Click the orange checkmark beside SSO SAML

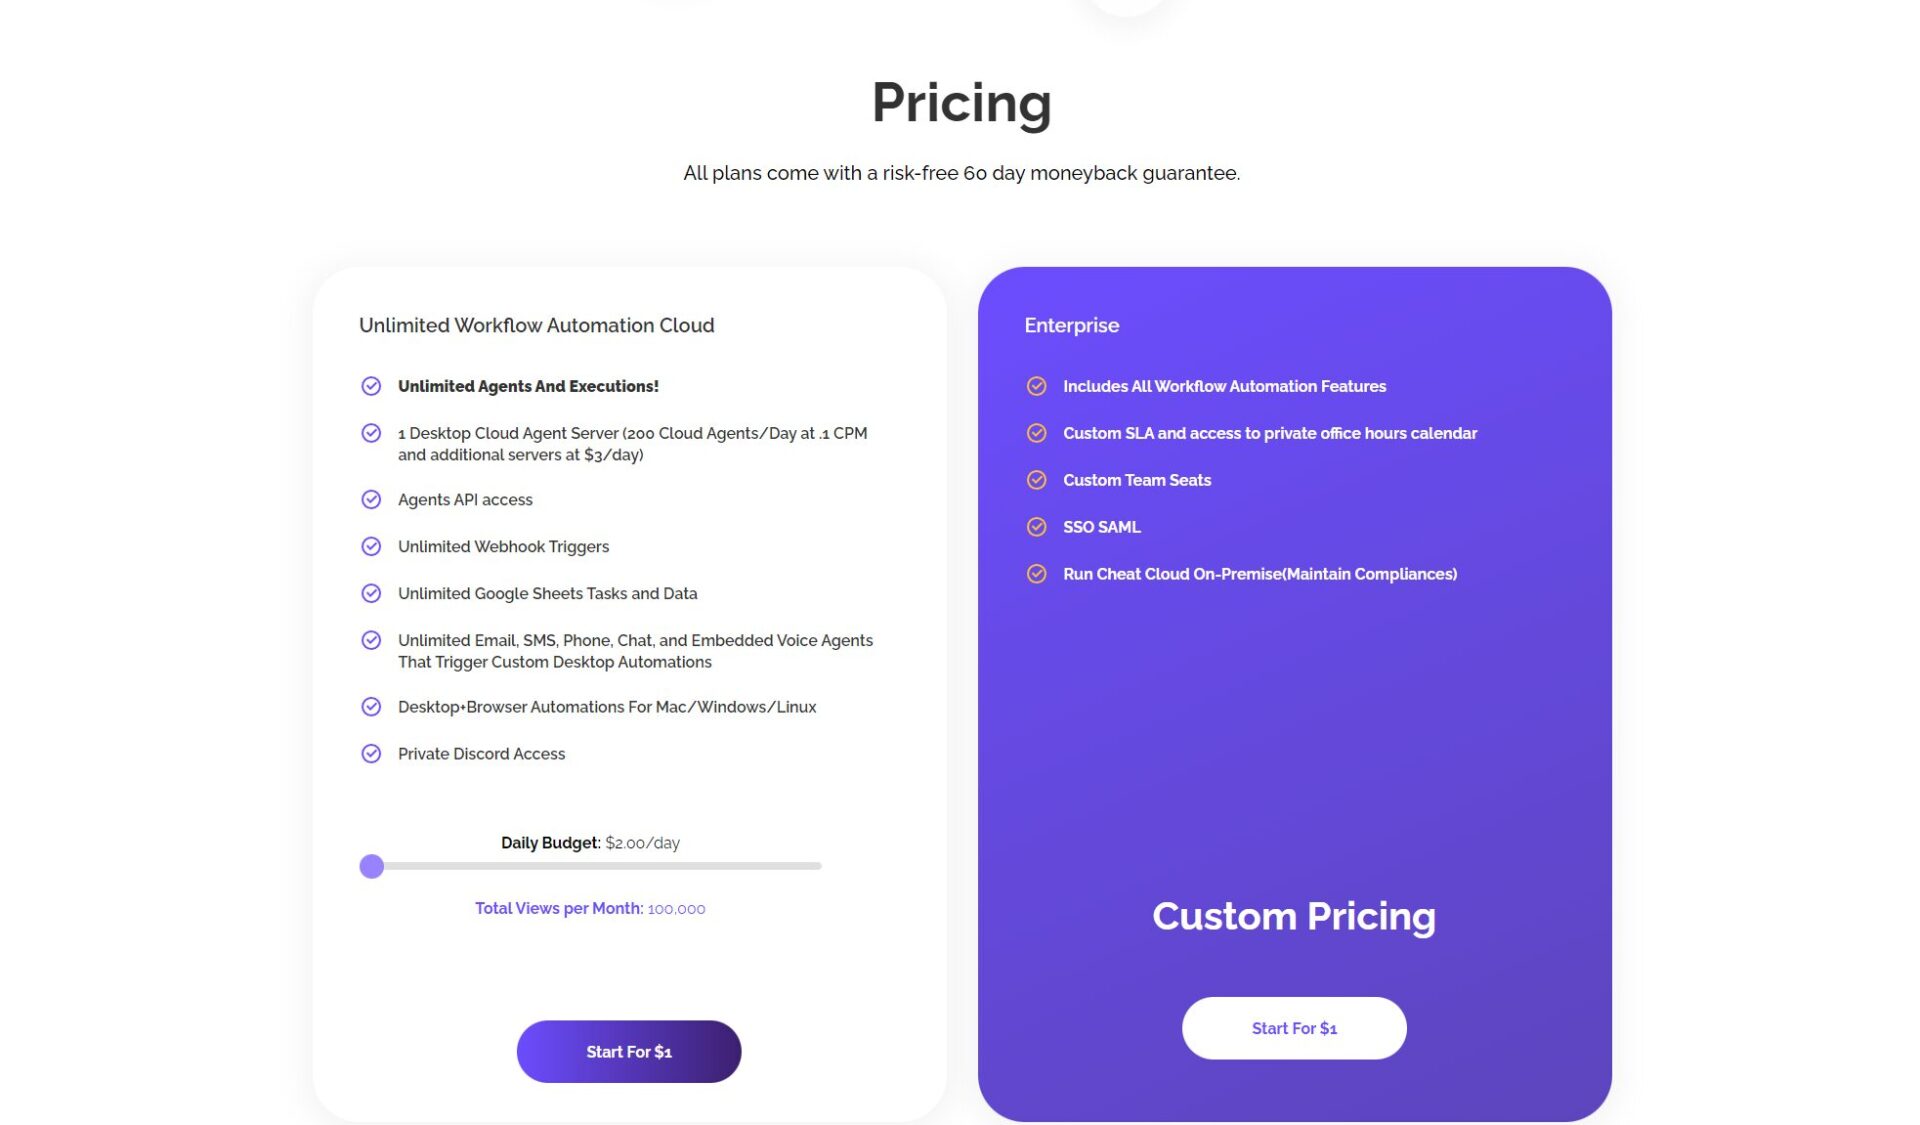[1036, 527]
